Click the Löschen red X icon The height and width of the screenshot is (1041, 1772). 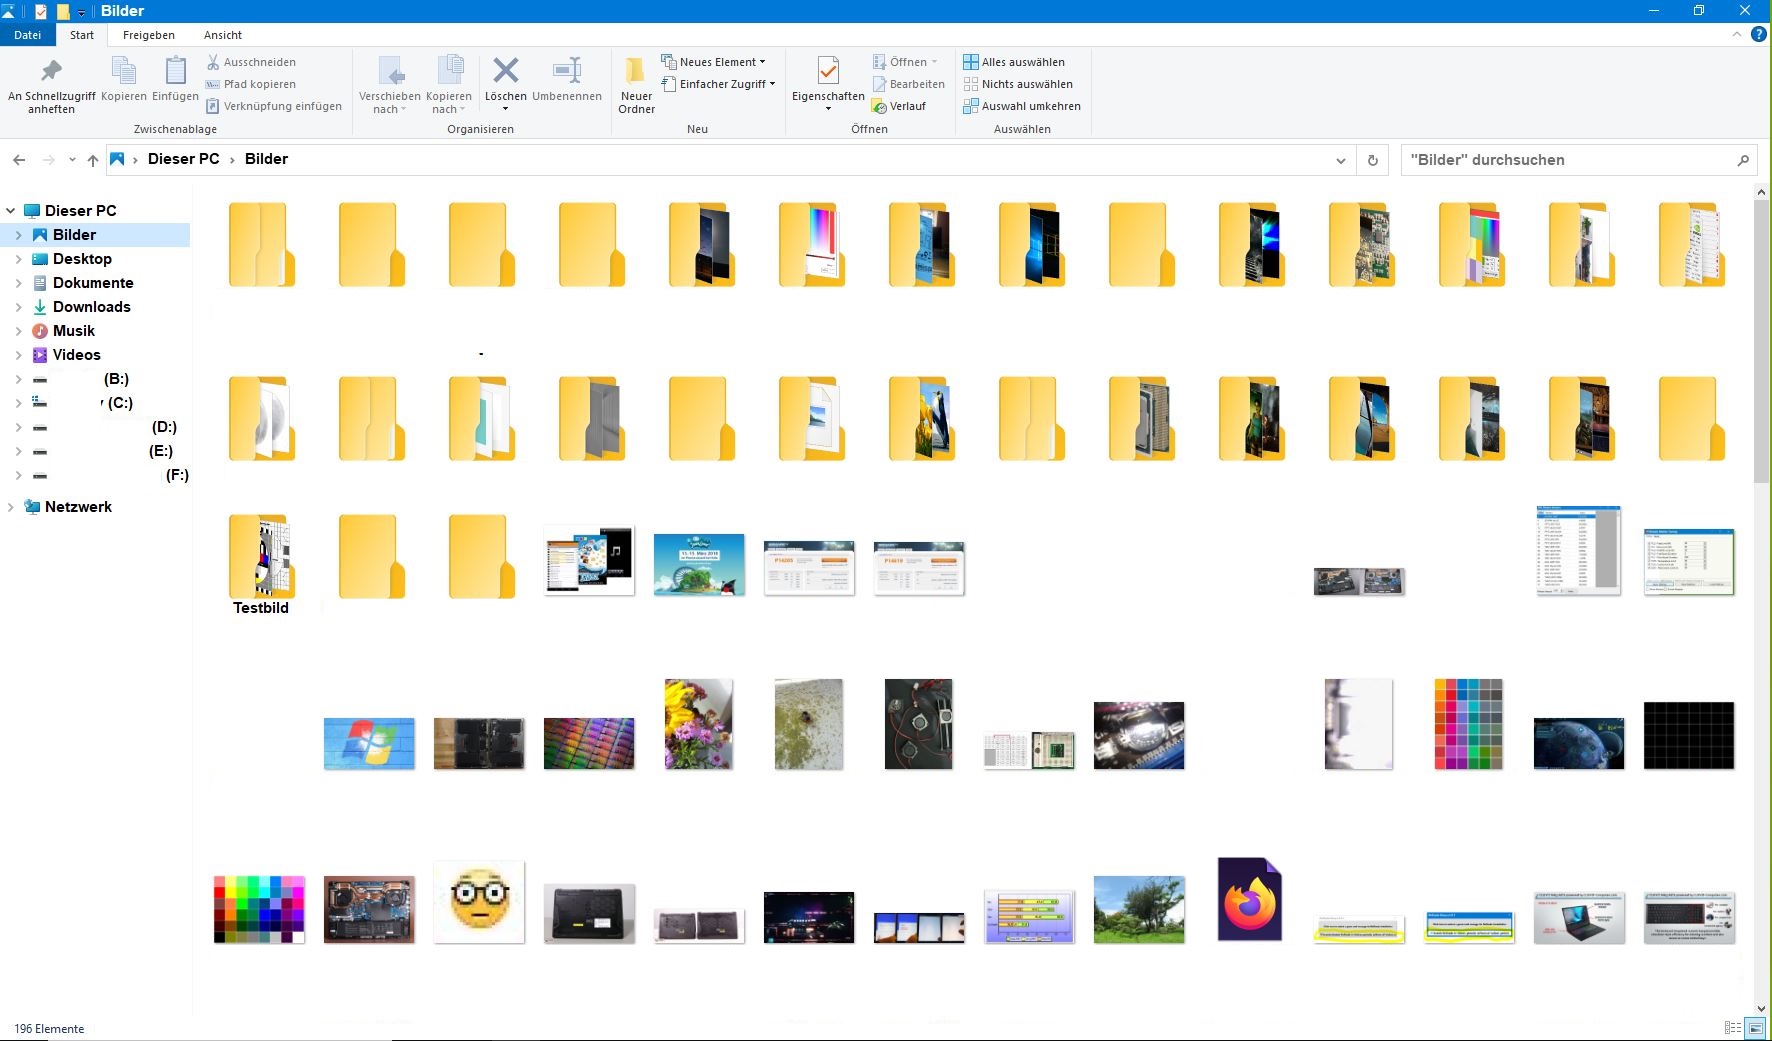tap(506, 71)
